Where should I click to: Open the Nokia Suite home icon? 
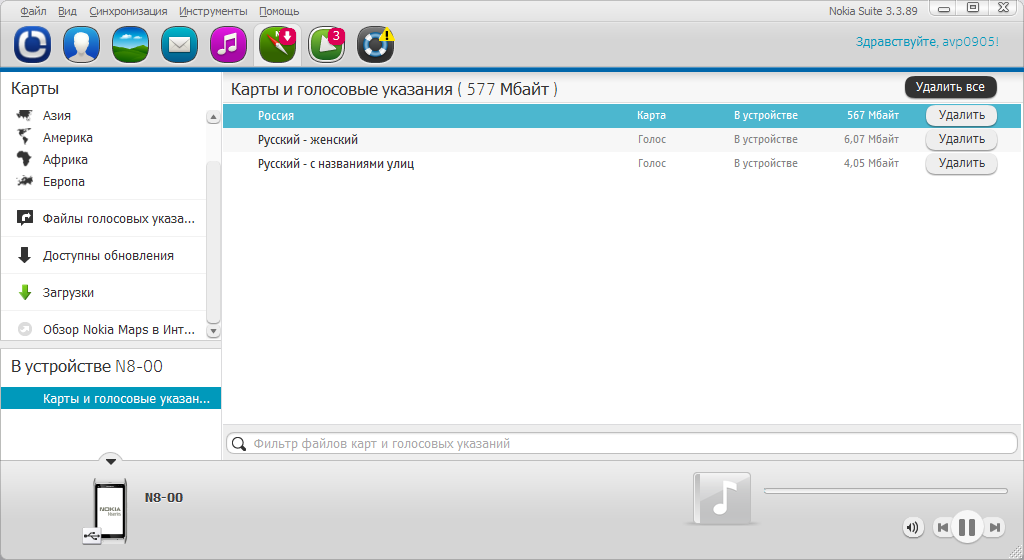(x=32, y=45)
